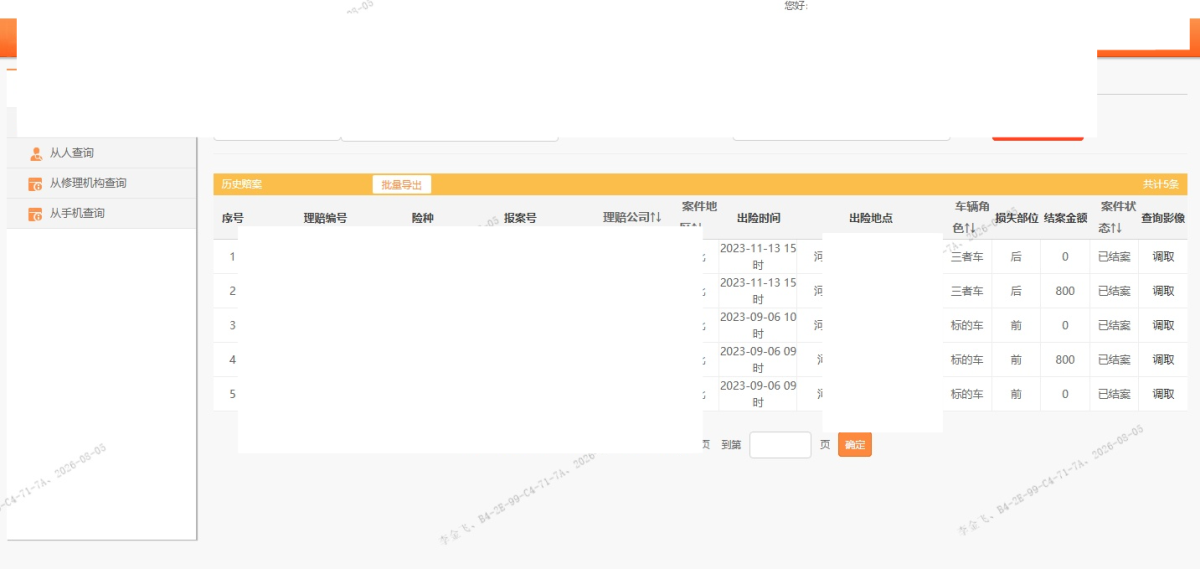Sort by the 车辆角色 column header
This screenshot has width=1200, height=569.
(x=971, y=217)
